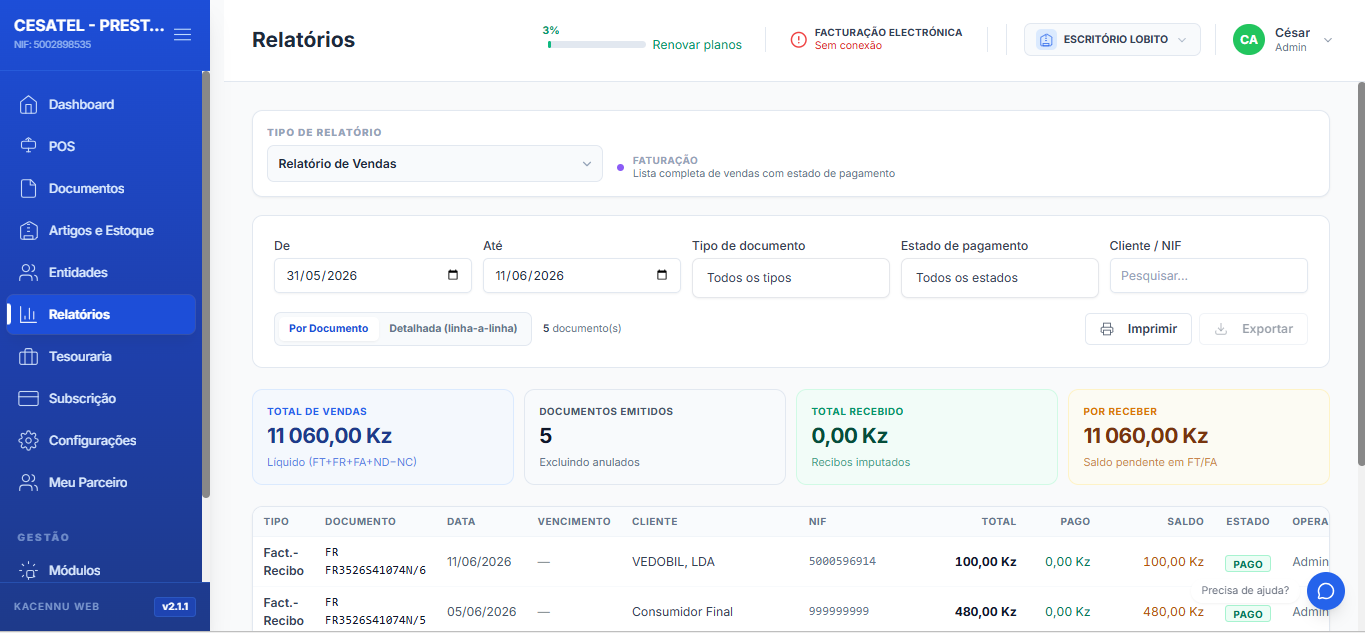Click the Dashboard home icon
Screen dimensions: 1365x633
pos(28,104)
